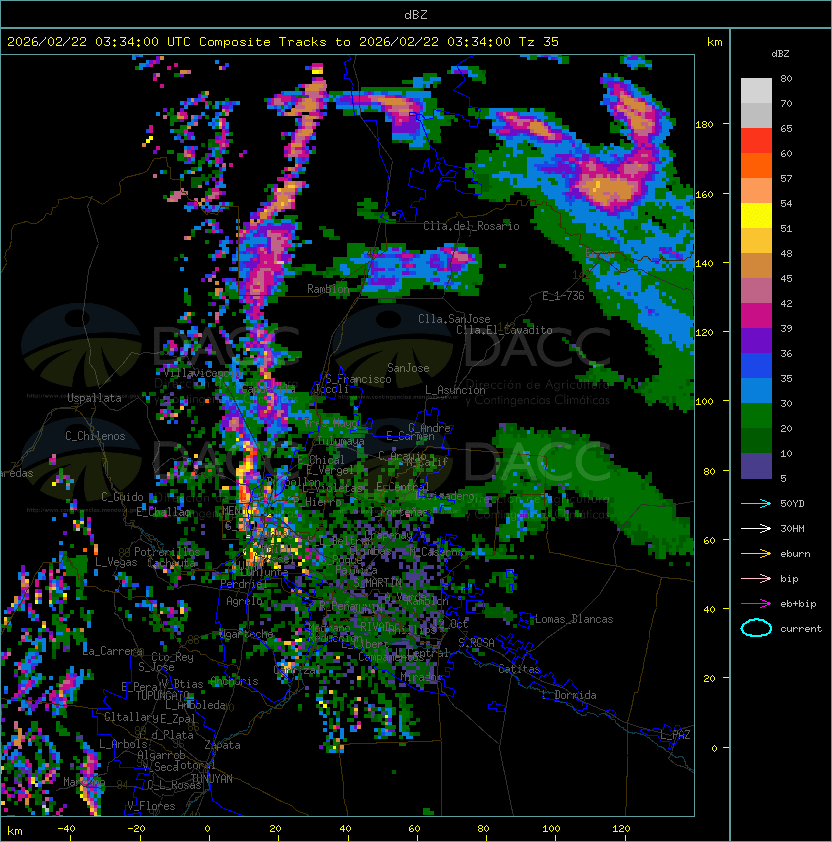
Task: Click the 'Anchoris' map label
Action: pyautogui.click(x=234, y=681)
